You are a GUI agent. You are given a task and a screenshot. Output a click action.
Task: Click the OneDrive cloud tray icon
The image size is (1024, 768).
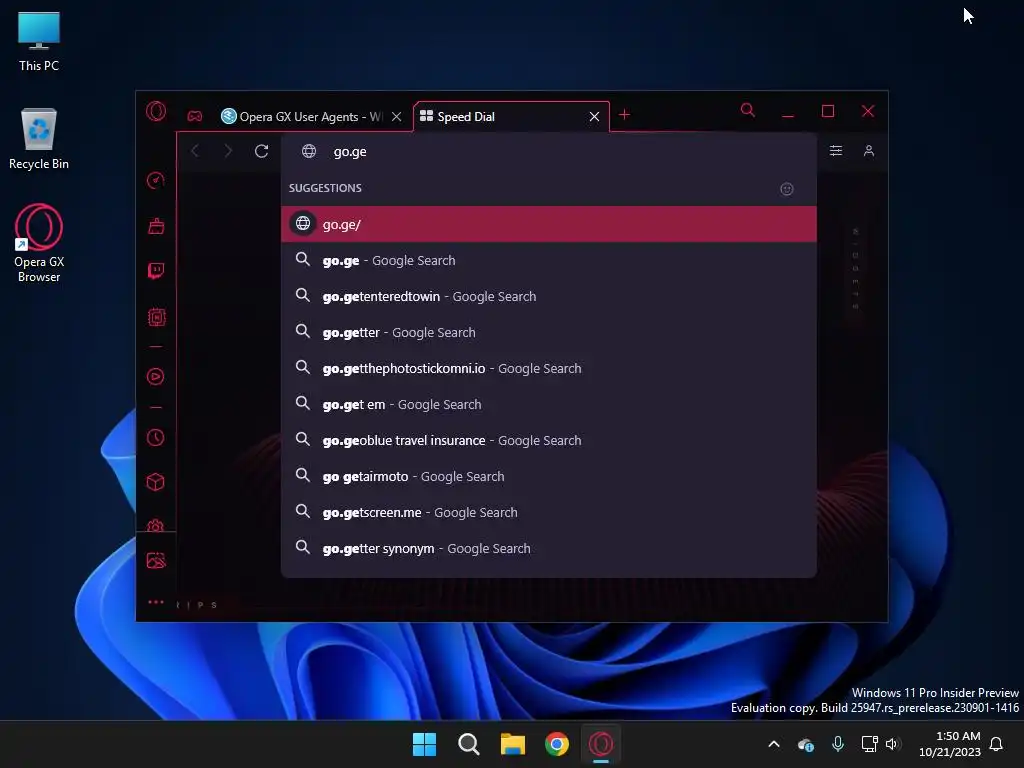click(x=806, y=744)
